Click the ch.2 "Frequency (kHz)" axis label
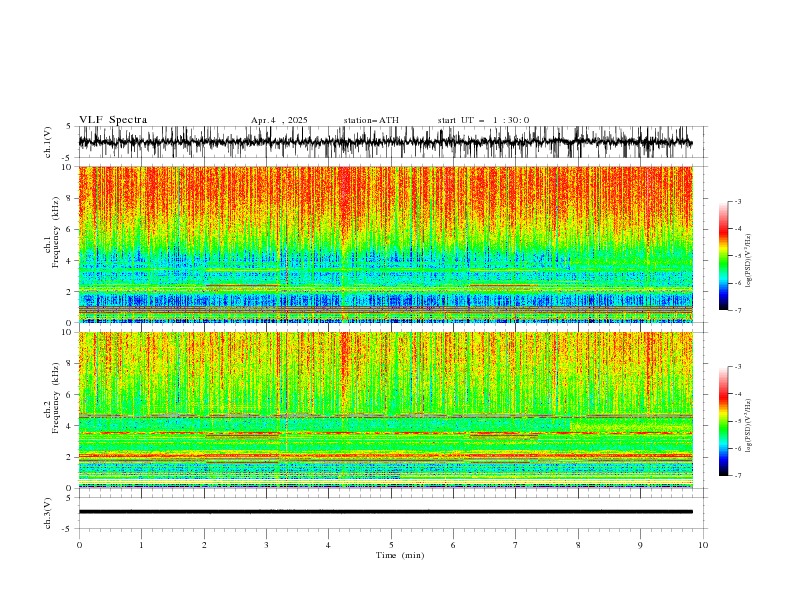 (x=56, y=397)
